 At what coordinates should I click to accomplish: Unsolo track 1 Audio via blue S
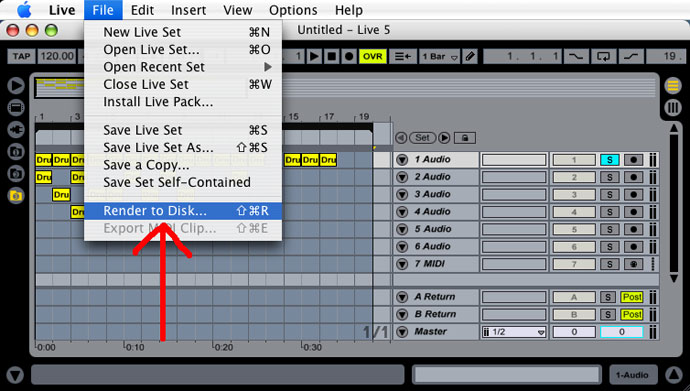pyautogui.click(x=609, y=160)
